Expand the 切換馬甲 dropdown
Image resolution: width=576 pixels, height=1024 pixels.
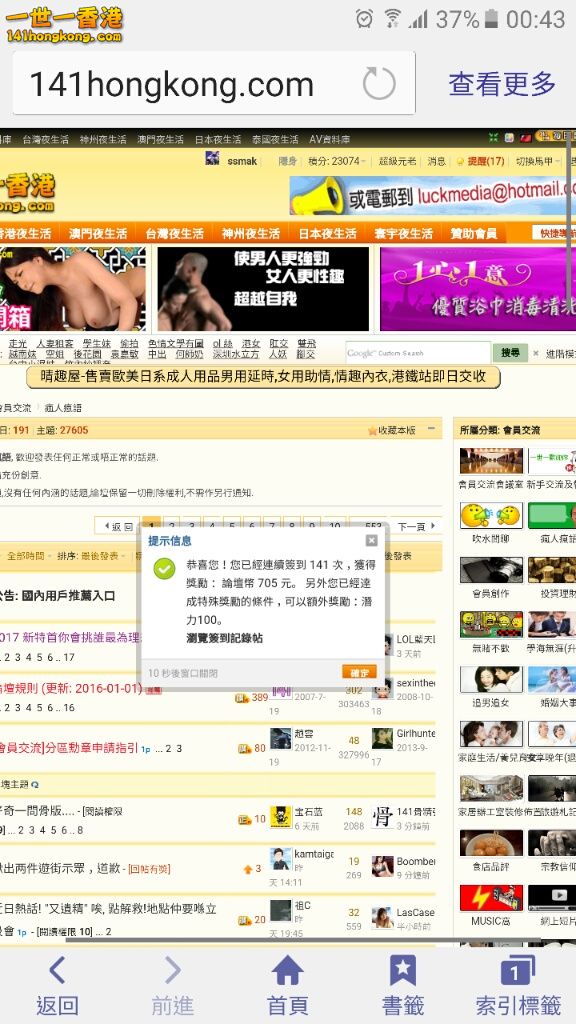point(538,161)
